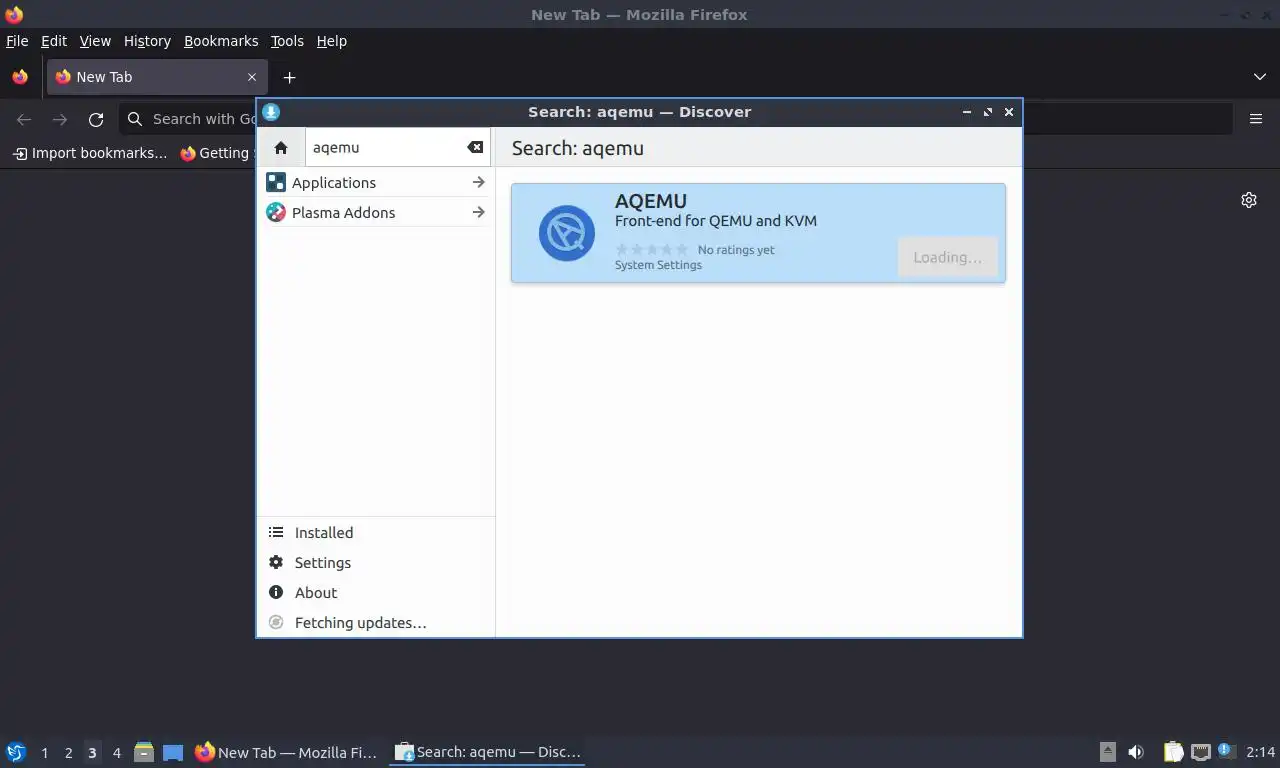This screenshot has height=768, width=1280.
Task: Open the update notifier tray icon
Action: click(1225, 751)
